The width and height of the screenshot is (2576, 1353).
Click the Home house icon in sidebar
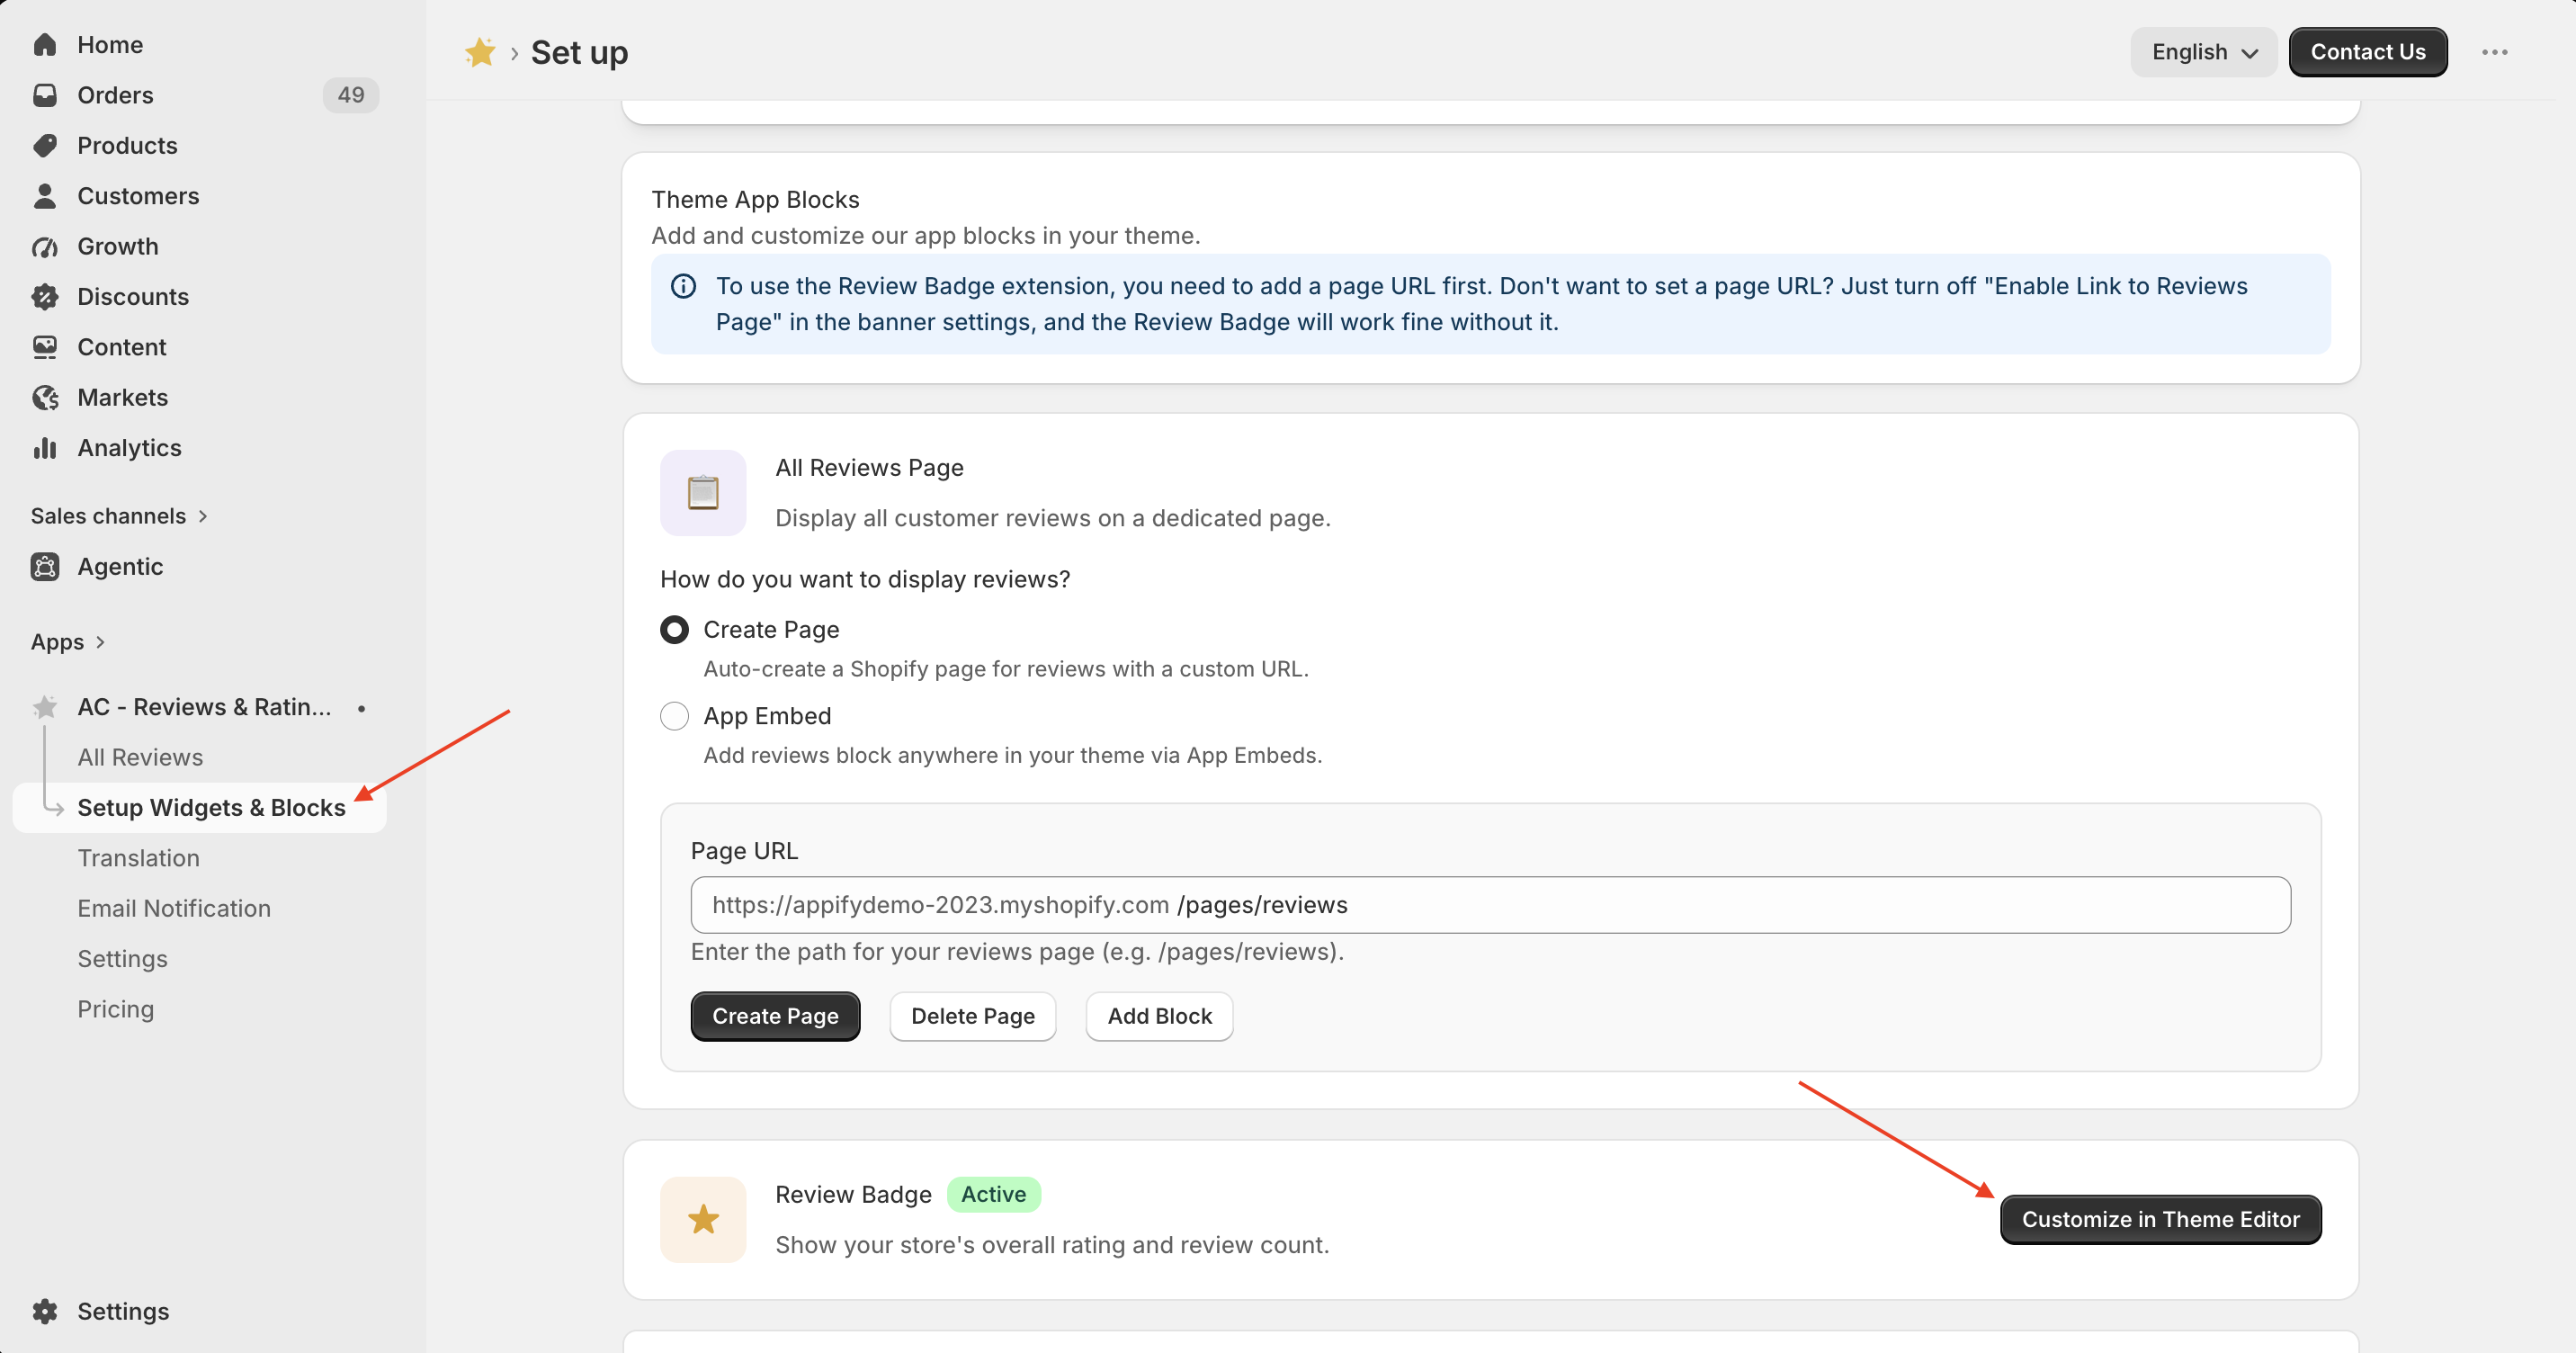click(x=45, y=45)
